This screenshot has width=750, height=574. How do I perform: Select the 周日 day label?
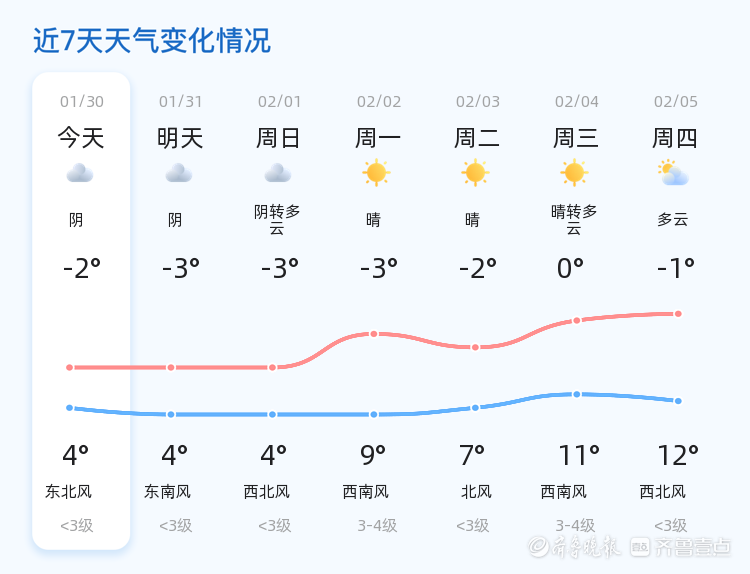click(x=278, y=138)
